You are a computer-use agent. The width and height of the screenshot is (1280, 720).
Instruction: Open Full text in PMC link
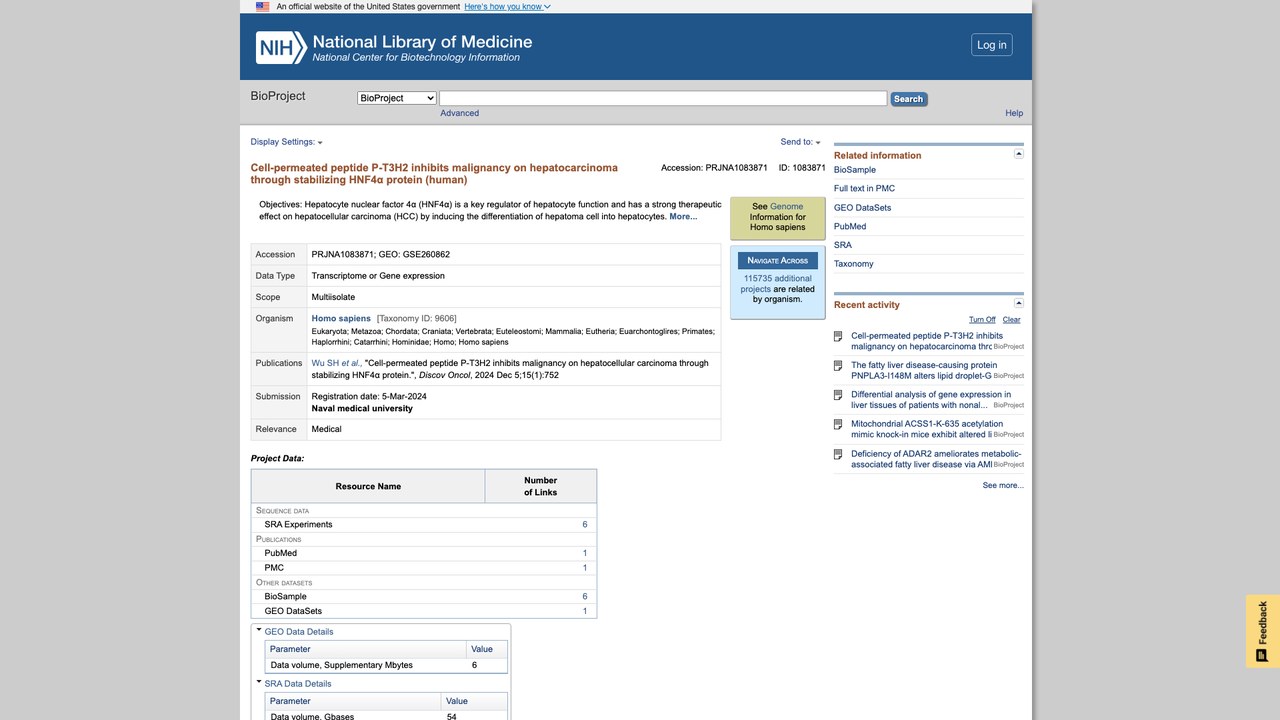(x=864, y=188)
